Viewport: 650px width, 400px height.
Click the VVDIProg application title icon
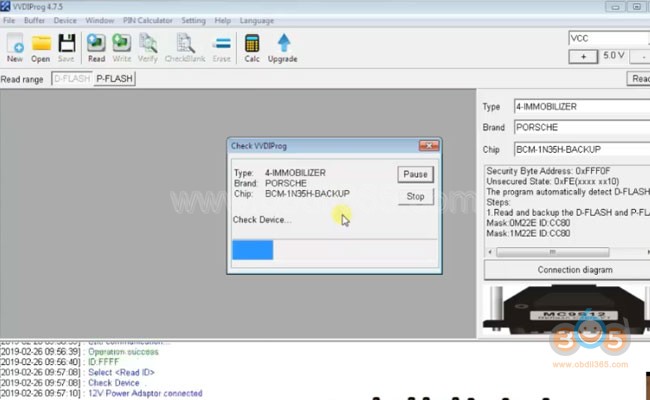tap(5, 6)
